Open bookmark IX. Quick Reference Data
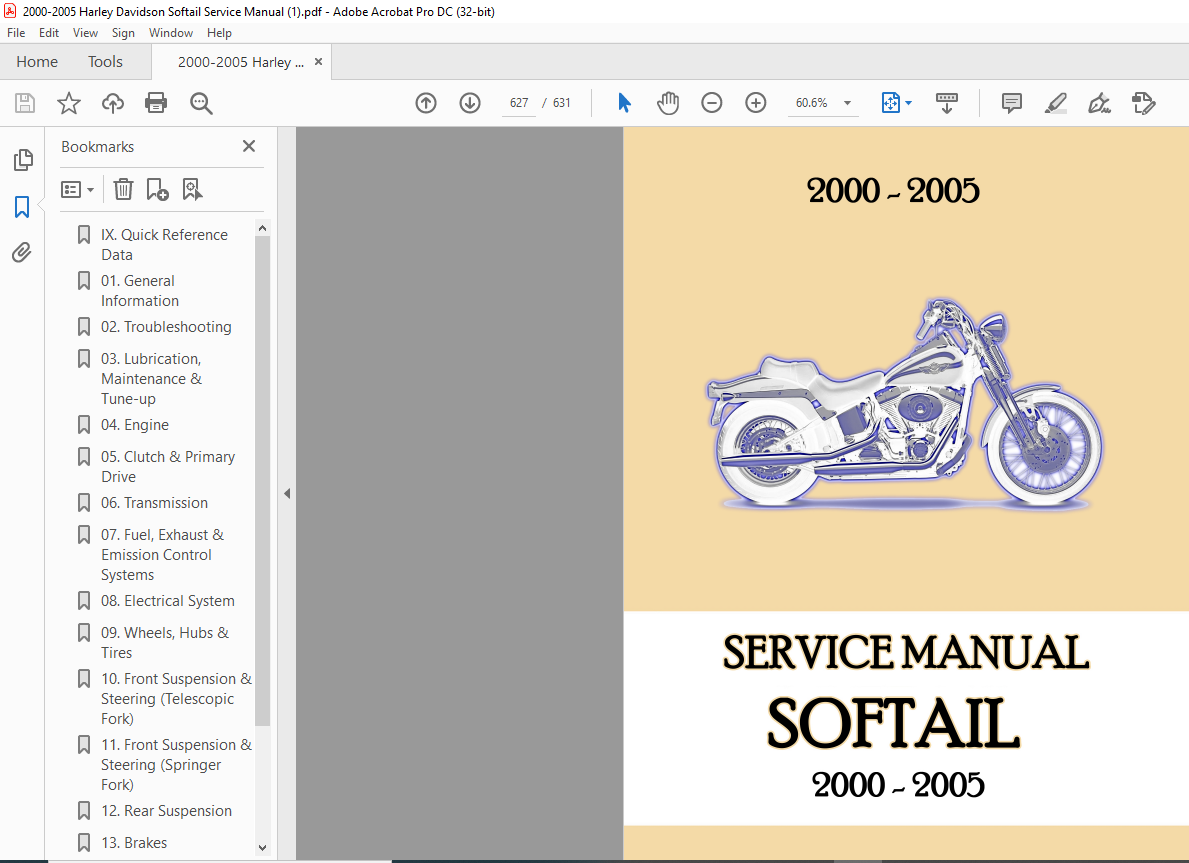This screenshot has height=863, width=1189. click(164, 245)
